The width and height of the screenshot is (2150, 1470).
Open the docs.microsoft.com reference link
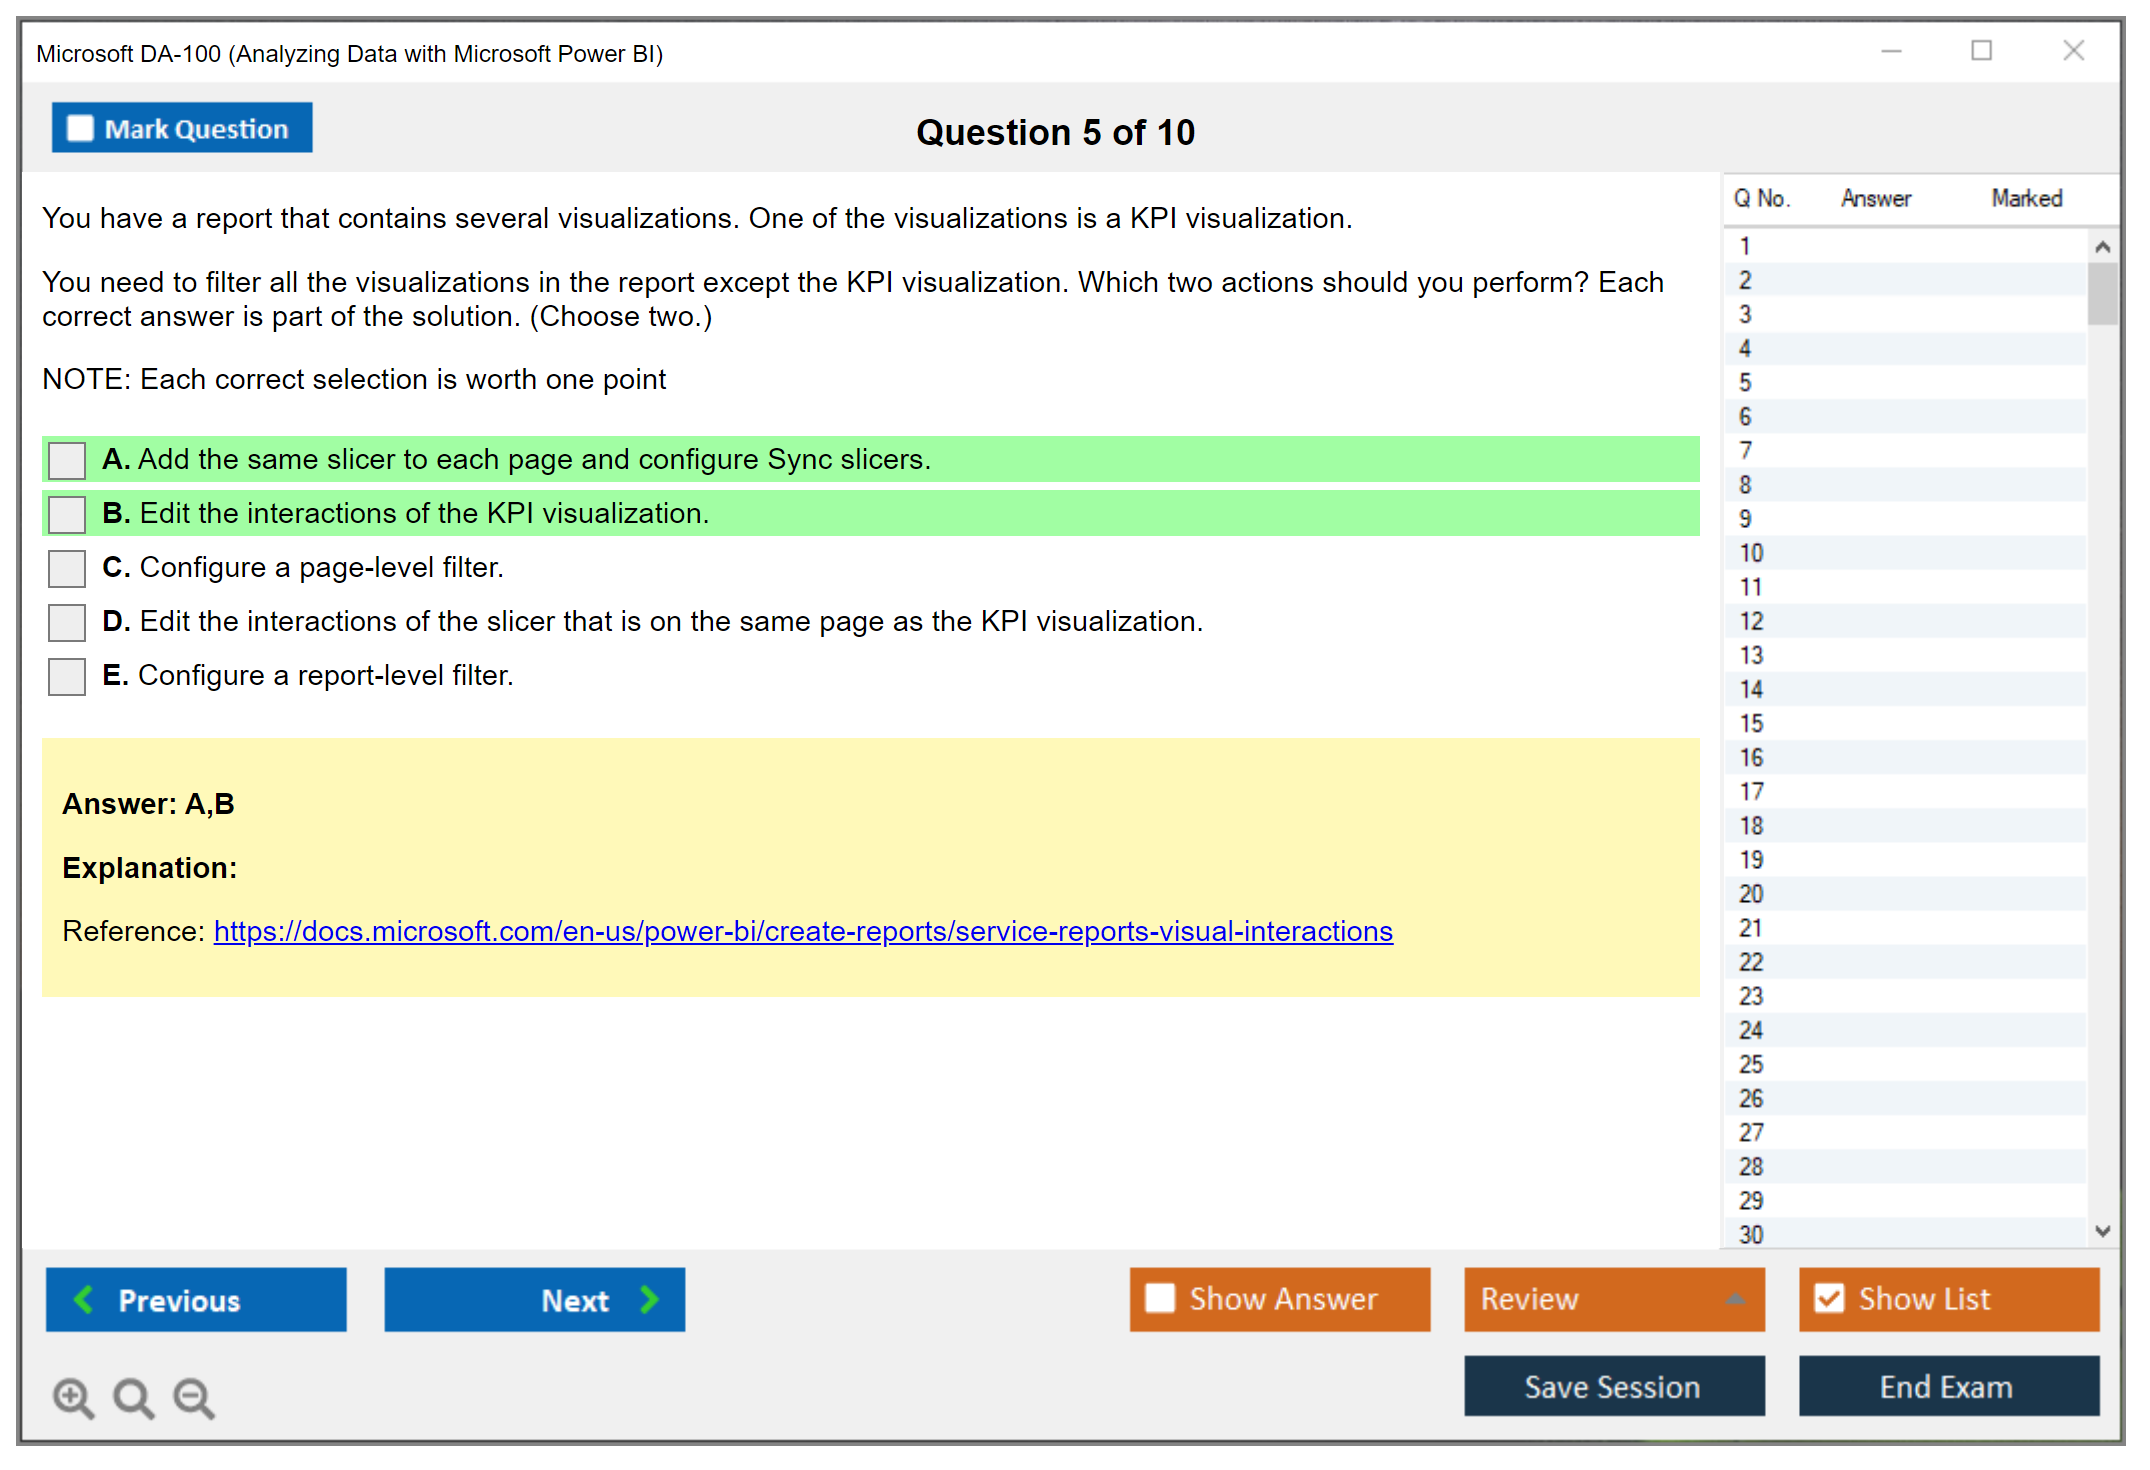[x=802, y=931]
